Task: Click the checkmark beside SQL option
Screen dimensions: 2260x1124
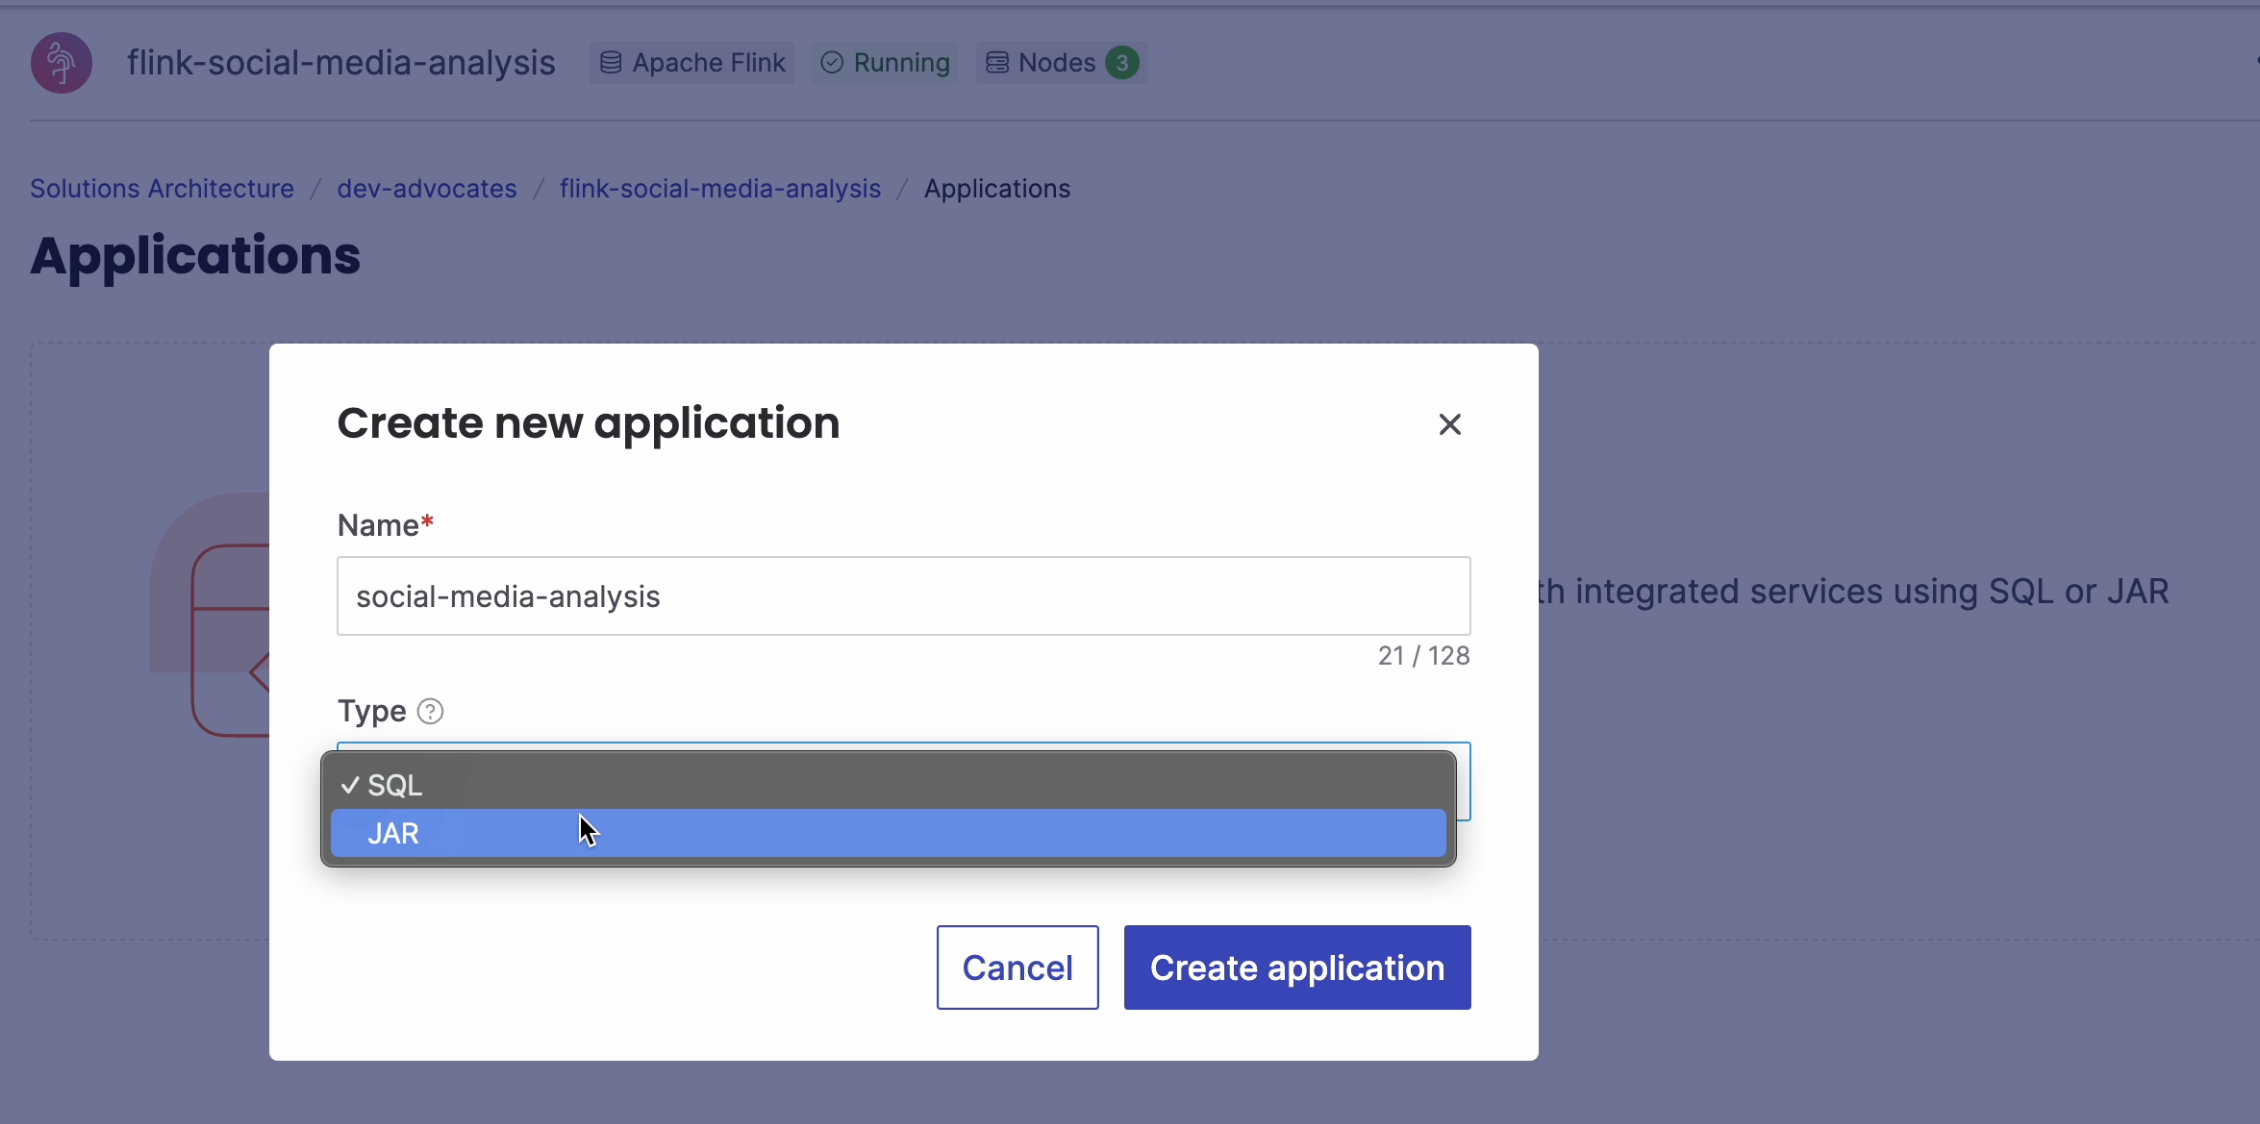Action: coord(349,785)
